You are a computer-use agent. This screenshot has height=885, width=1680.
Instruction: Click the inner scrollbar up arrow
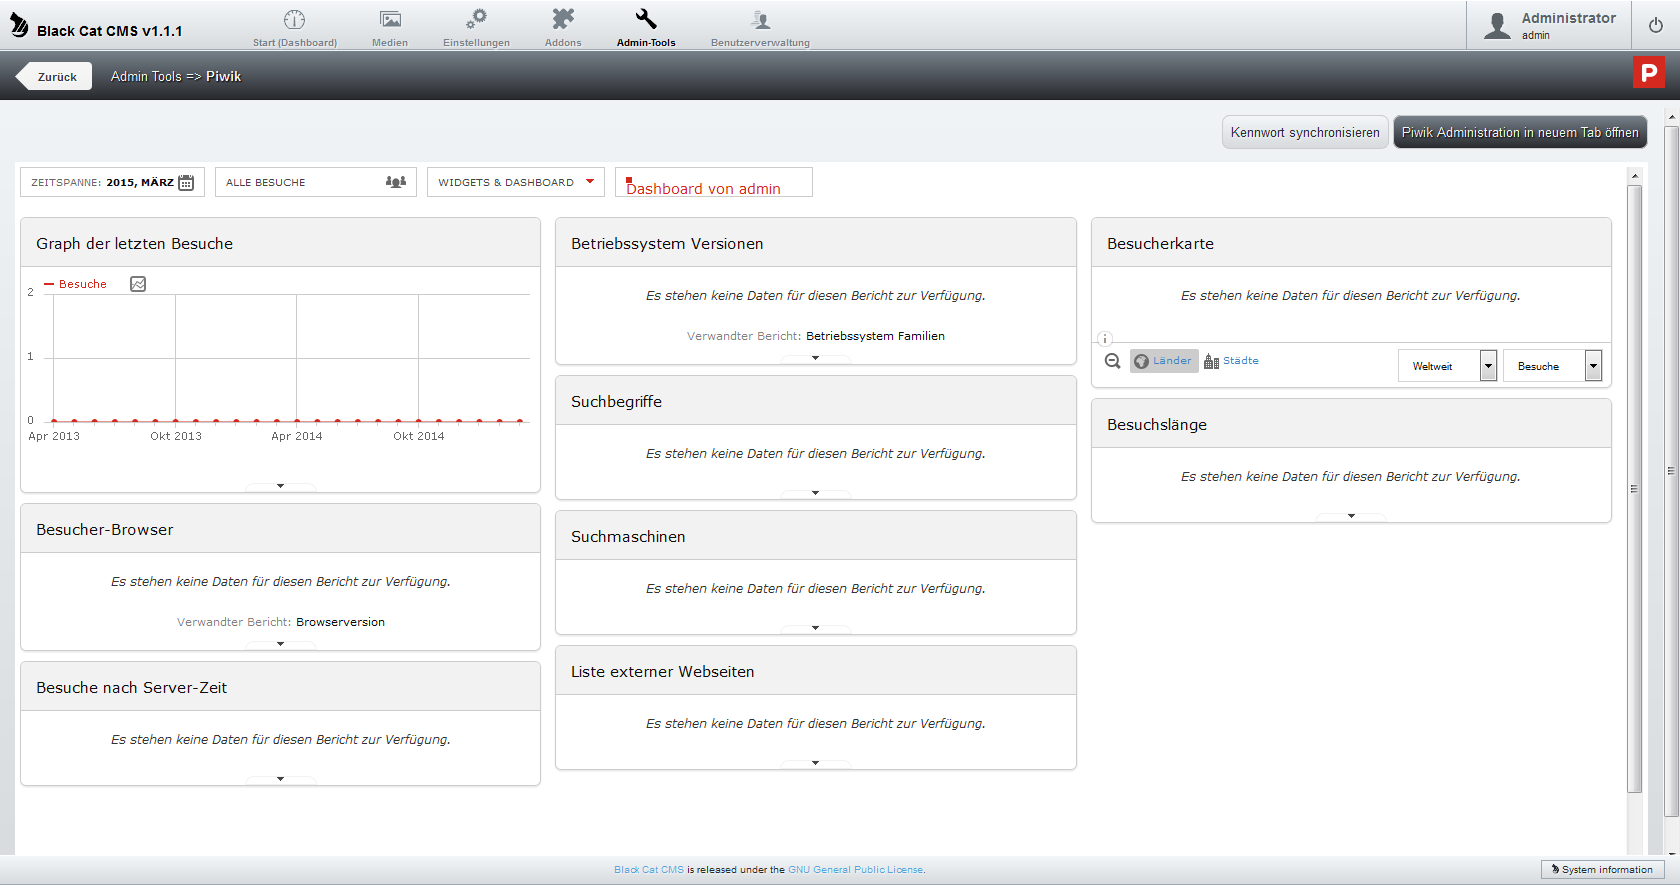(x=1635, y=176)
